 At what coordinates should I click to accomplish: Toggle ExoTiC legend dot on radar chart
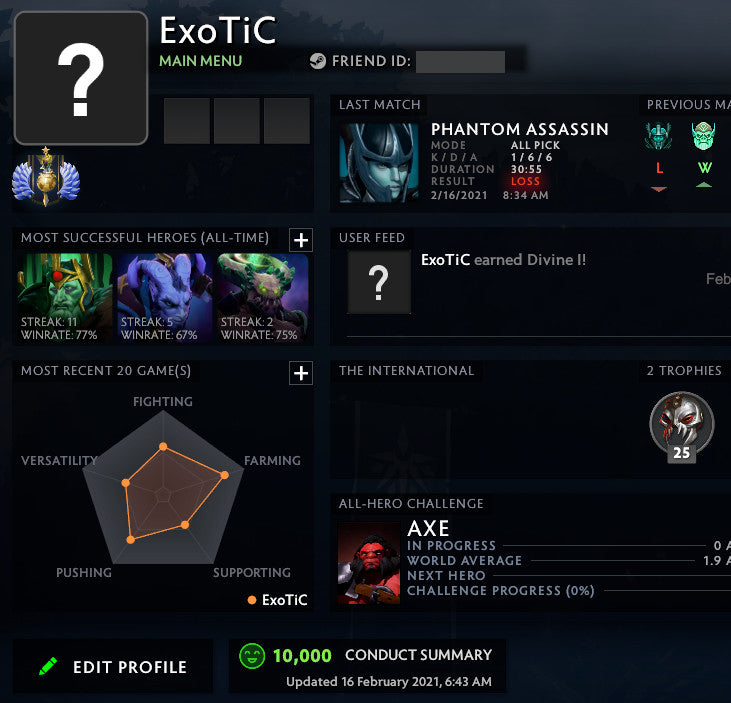252,600
